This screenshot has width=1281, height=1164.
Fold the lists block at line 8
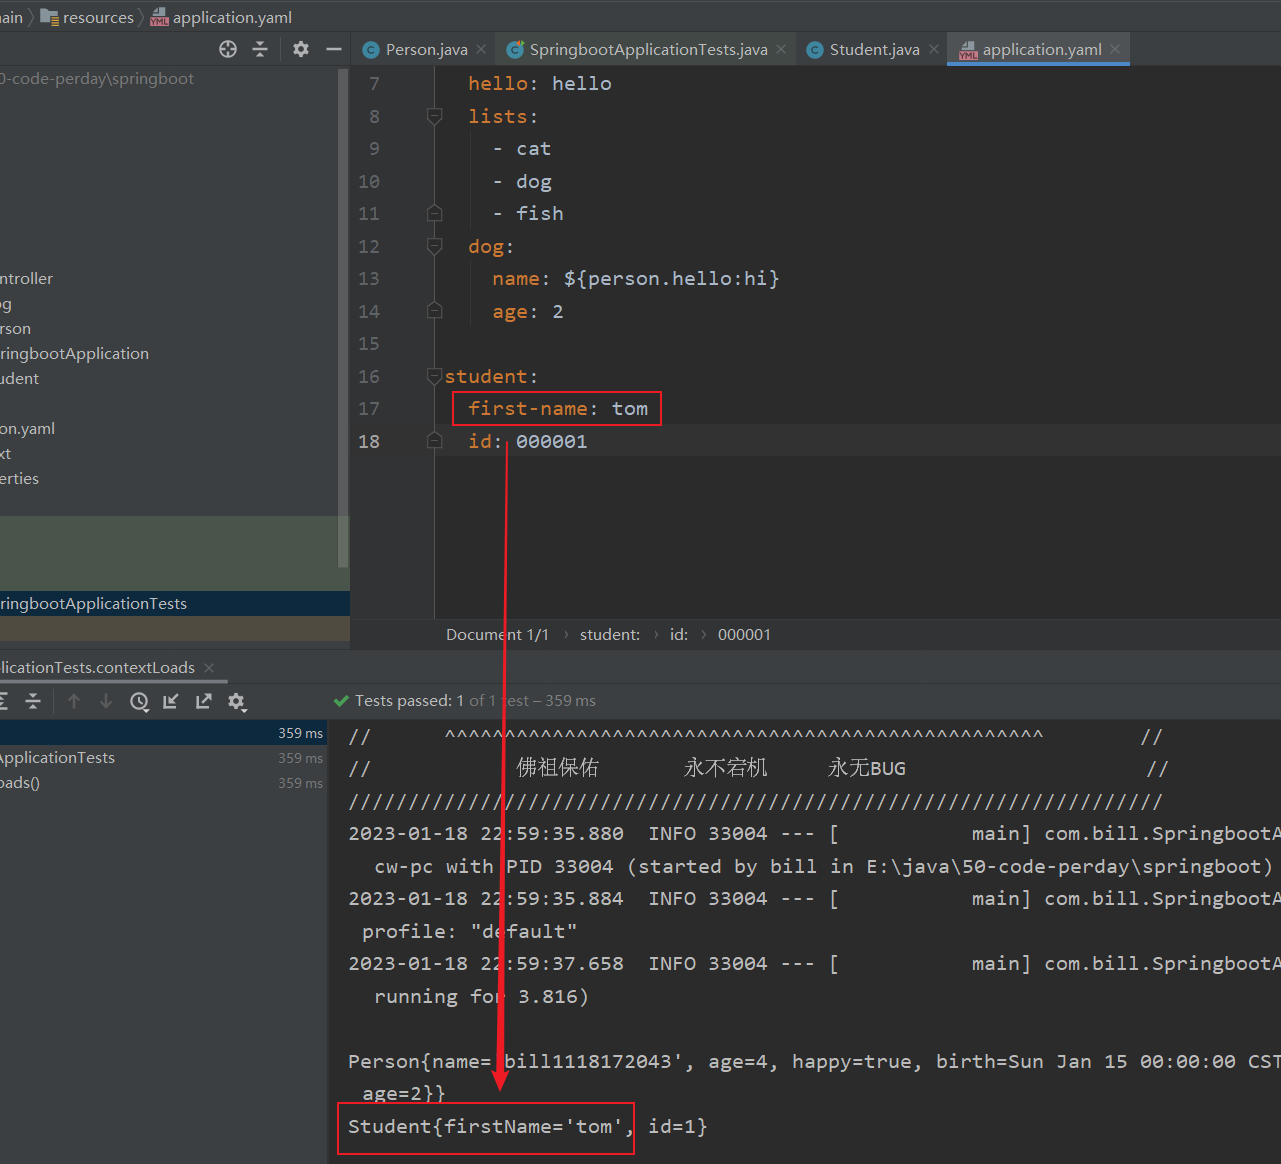(434, 116)
